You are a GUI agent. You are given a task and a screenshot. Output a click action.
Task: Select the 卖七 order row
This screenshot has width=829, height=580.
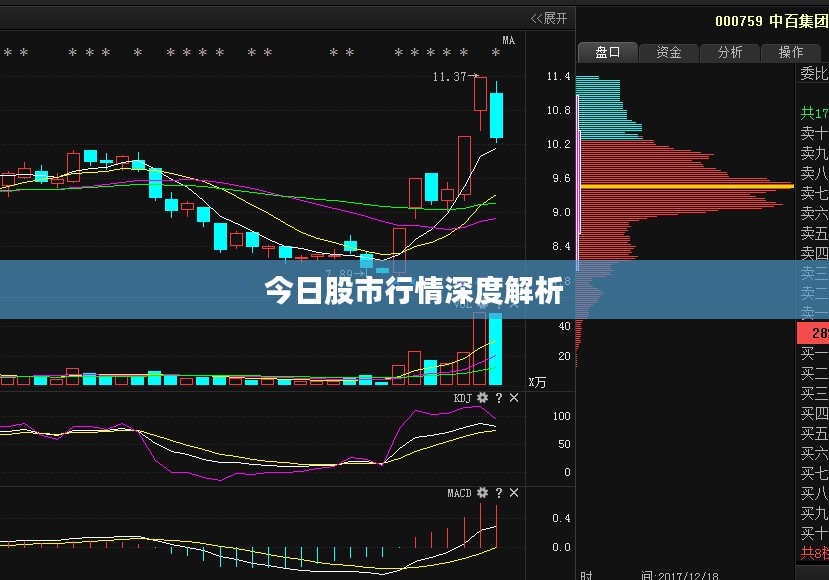814,193
